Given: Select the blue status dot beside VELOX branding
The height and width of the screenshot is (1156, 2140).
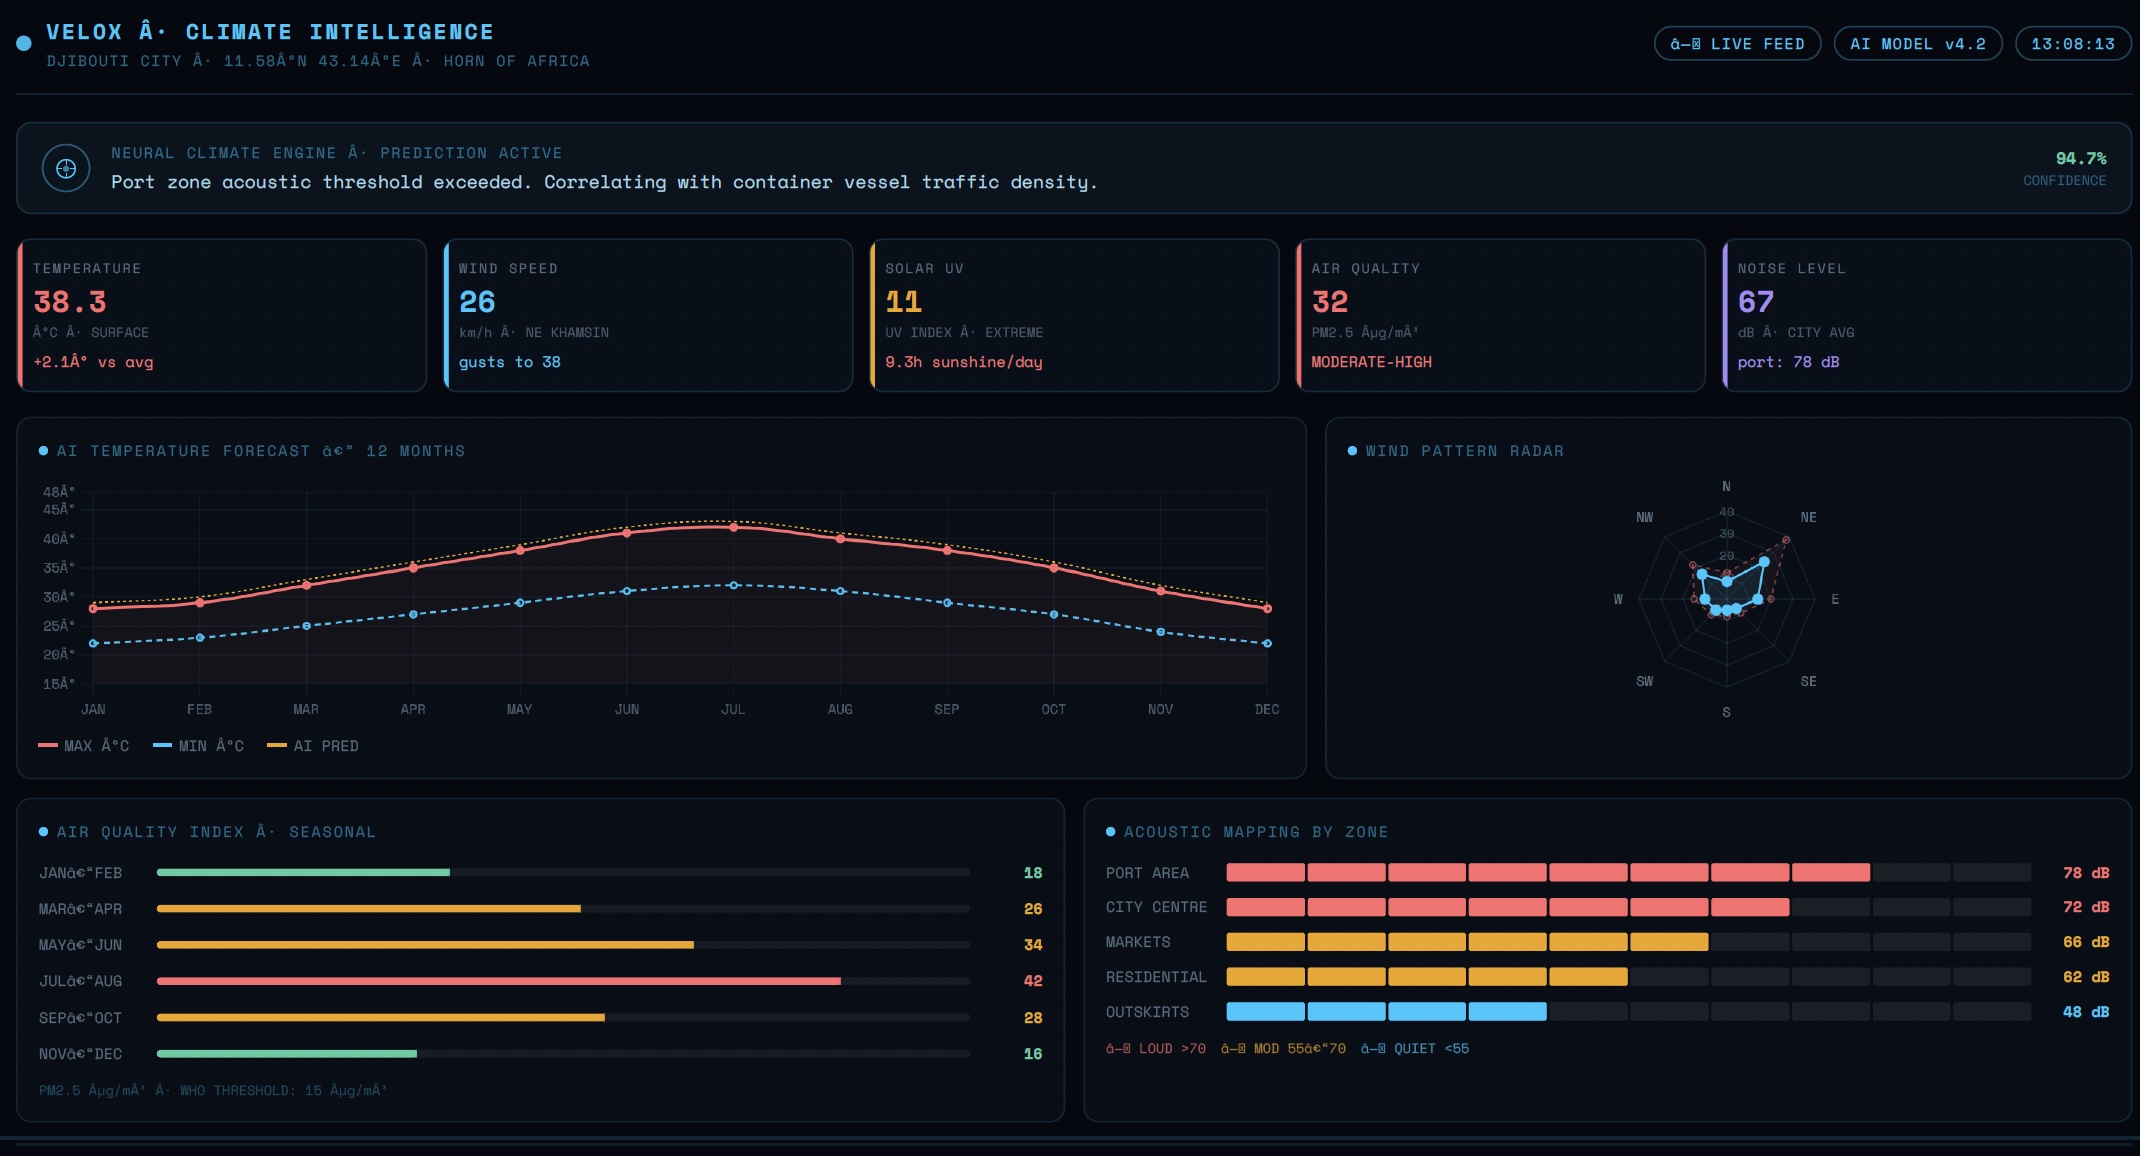Looking at the screenshot, I should point(22,42).
